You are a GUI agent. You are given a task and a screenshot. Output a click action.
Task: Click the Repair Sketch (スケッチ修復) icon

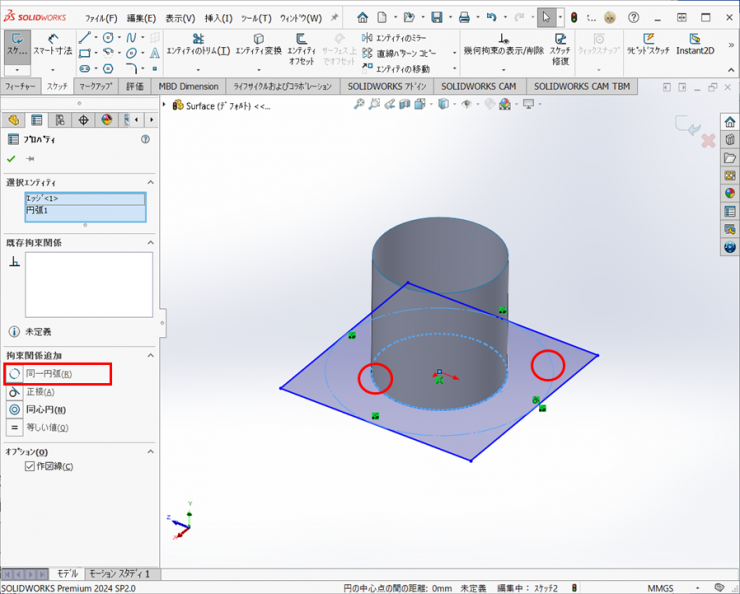coord(560,45)
